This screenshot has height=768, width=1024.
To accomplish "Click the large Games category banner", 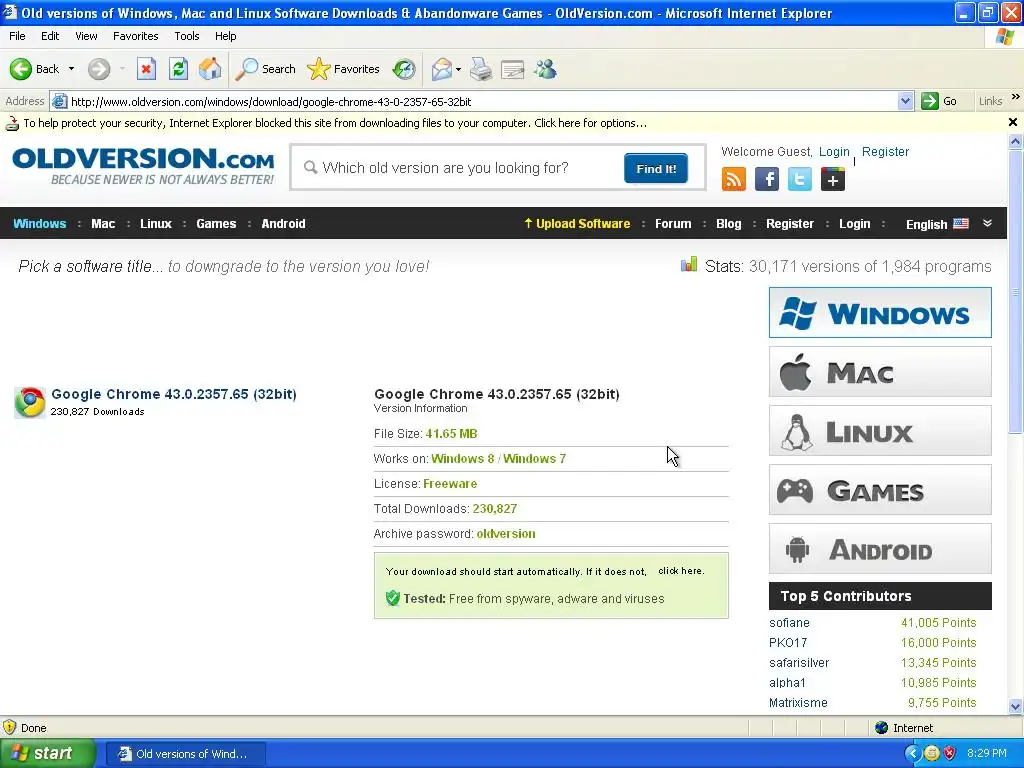I will pyautogui.click(x=880, y=490).
